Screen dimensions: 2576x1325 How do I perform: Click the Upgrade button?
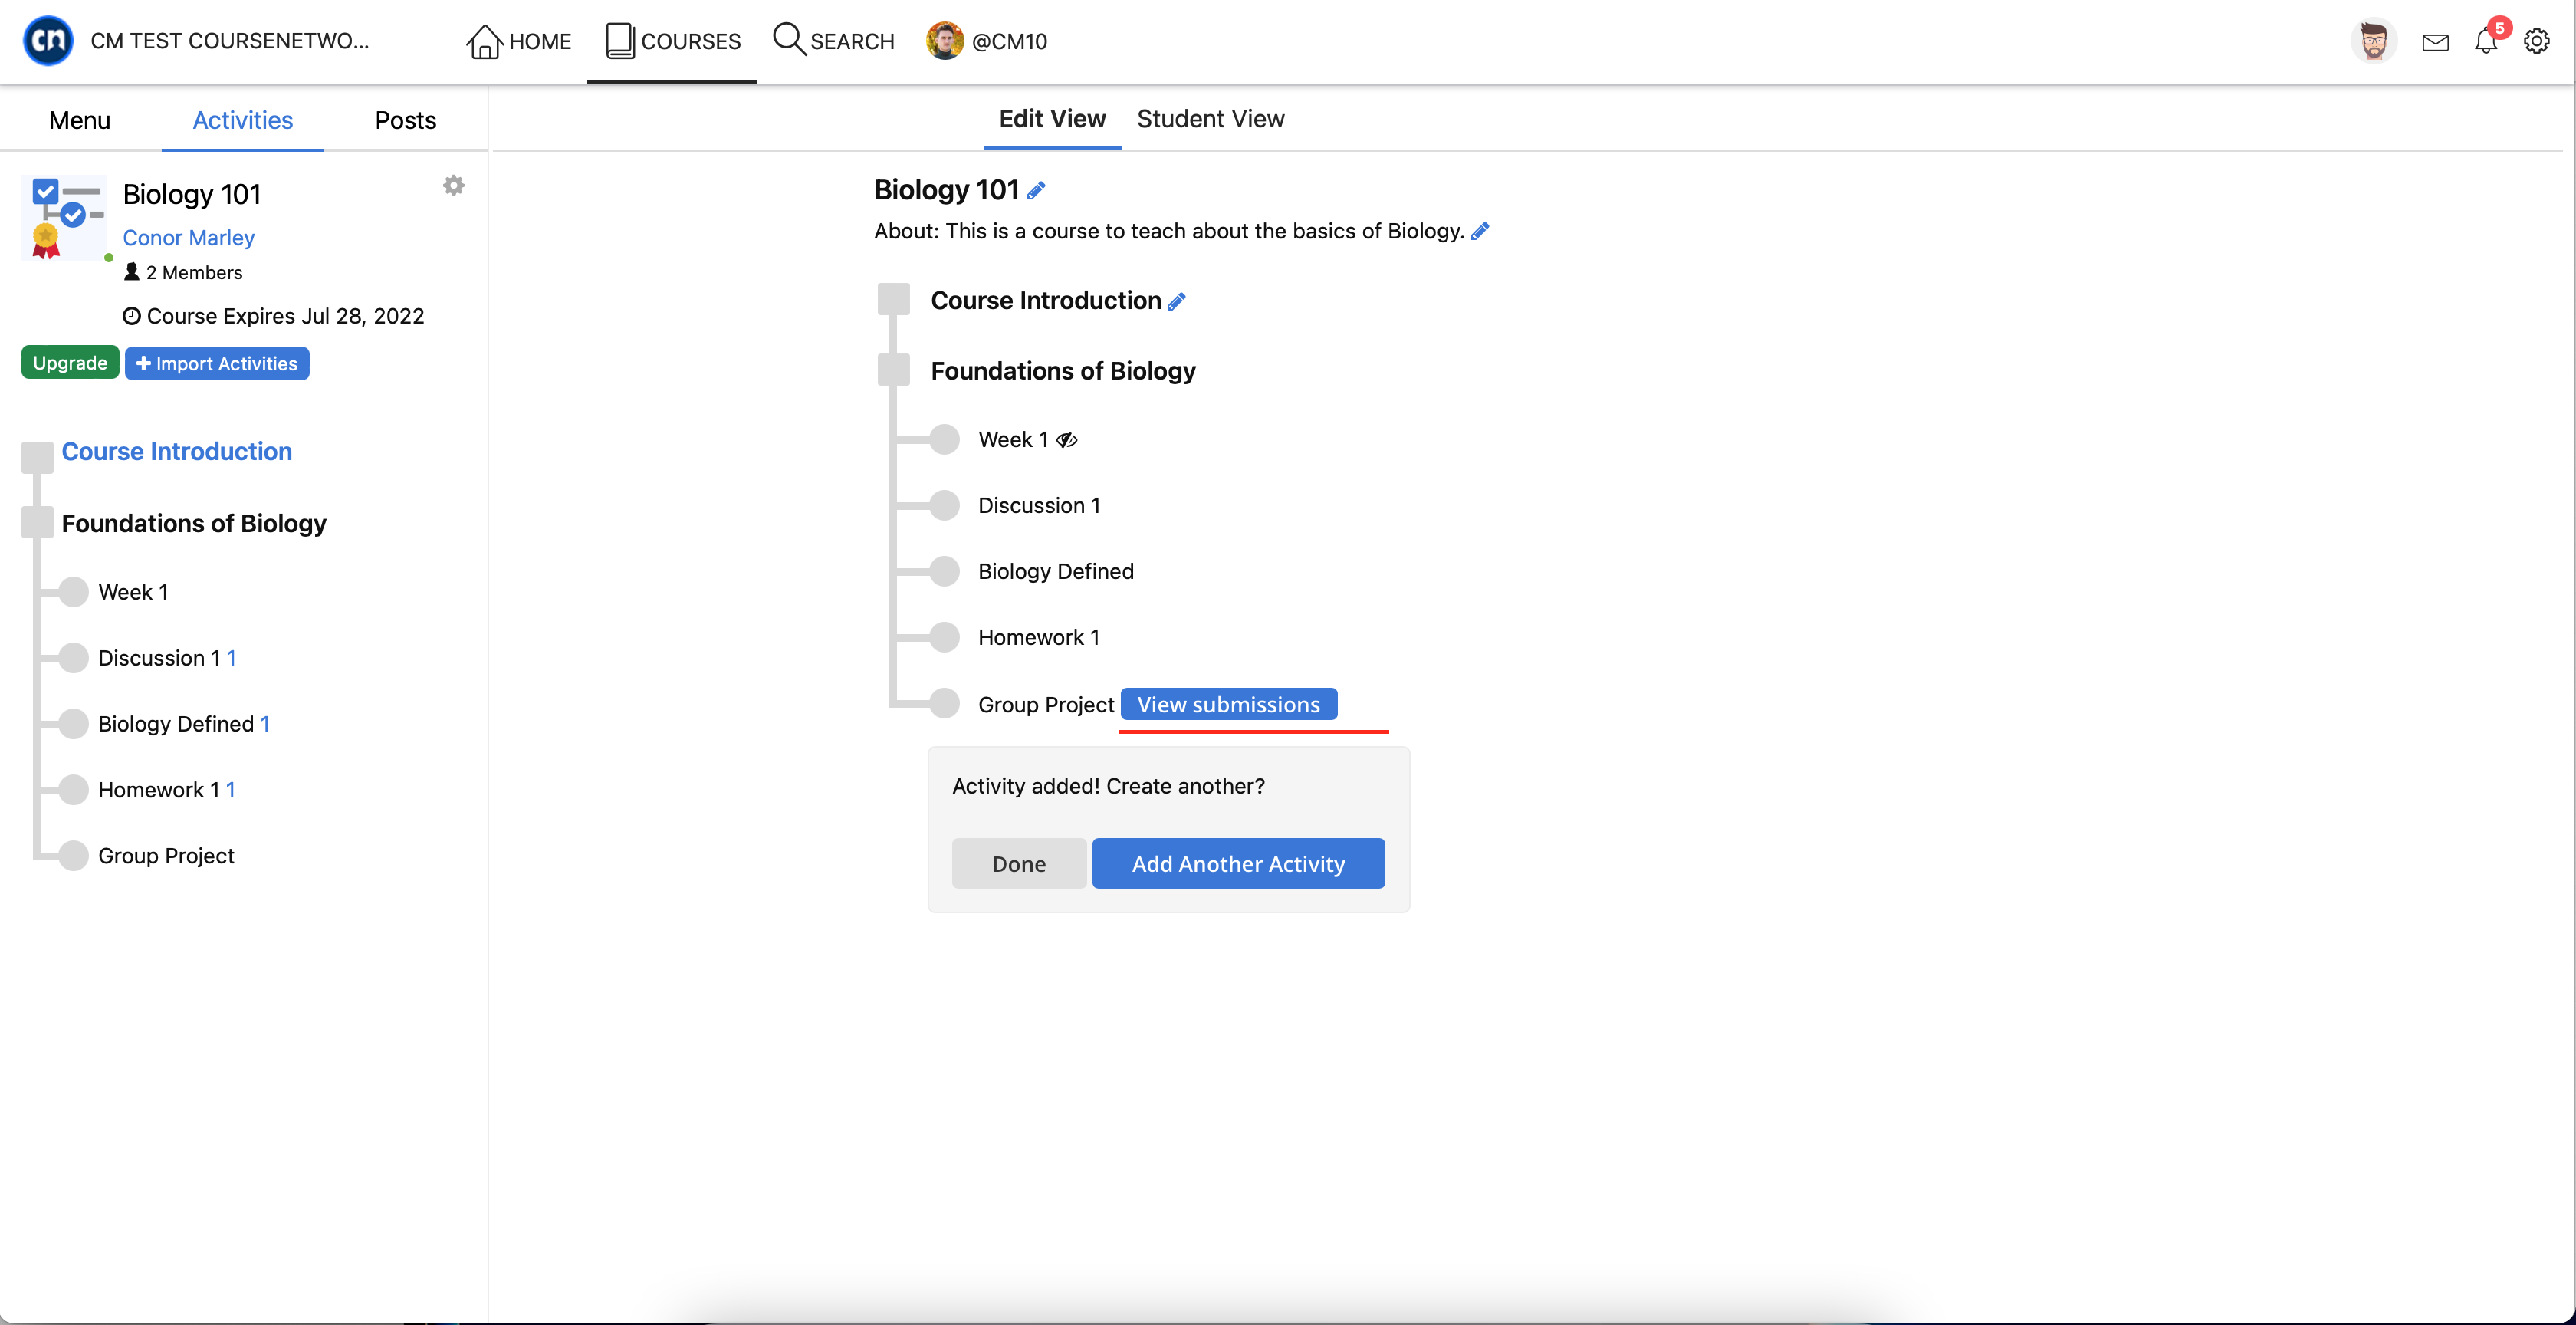tap(70, 363)
